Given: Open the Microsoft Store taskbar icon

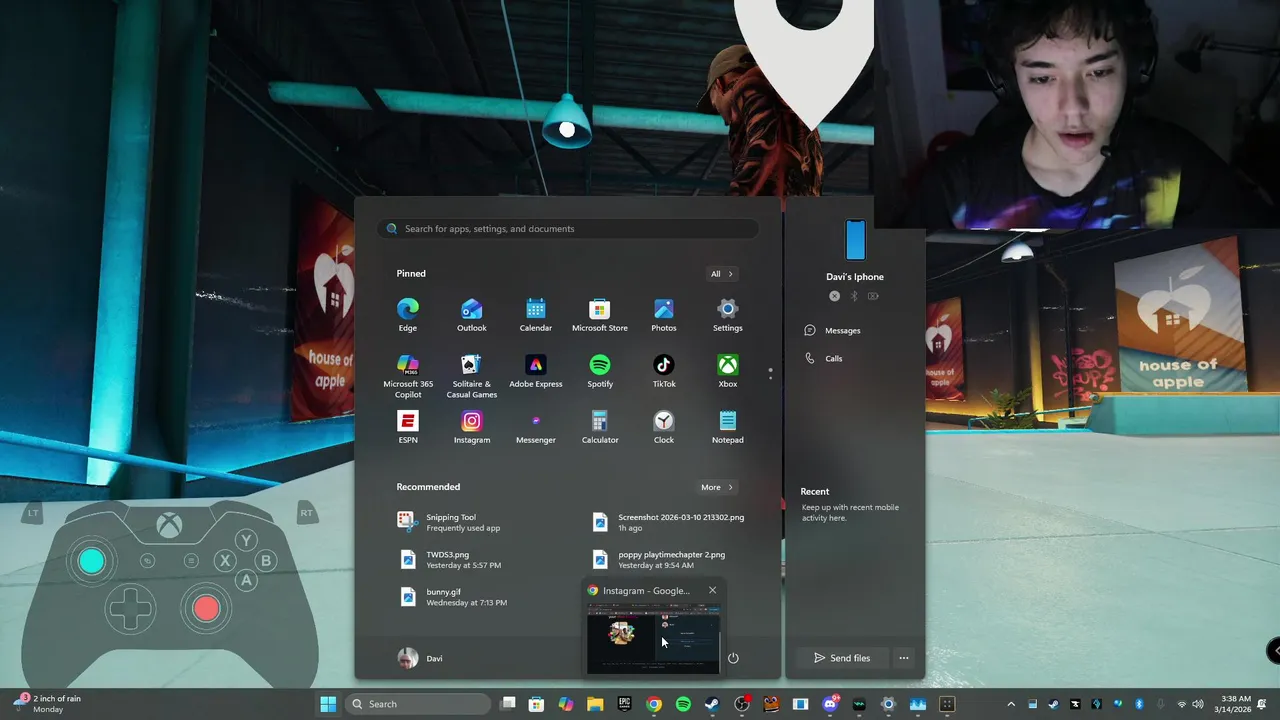Looking at the screenshot, I should point(536,704).
